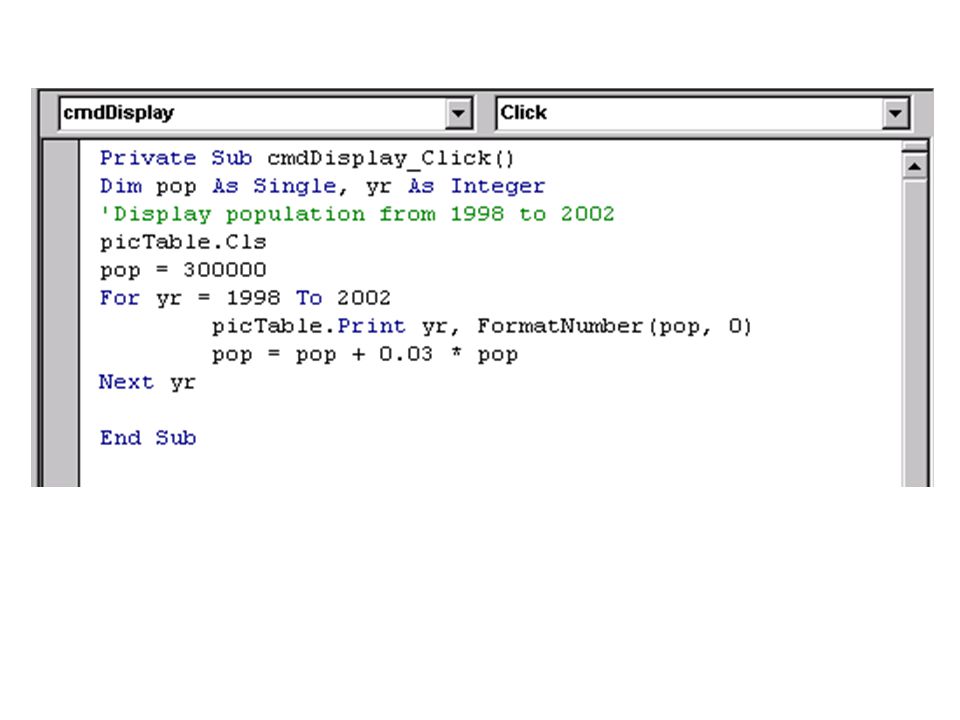Click the Click procedure combo box field
Image resolution: width=960 pixels, height=720 pixels.
(703, 113)
